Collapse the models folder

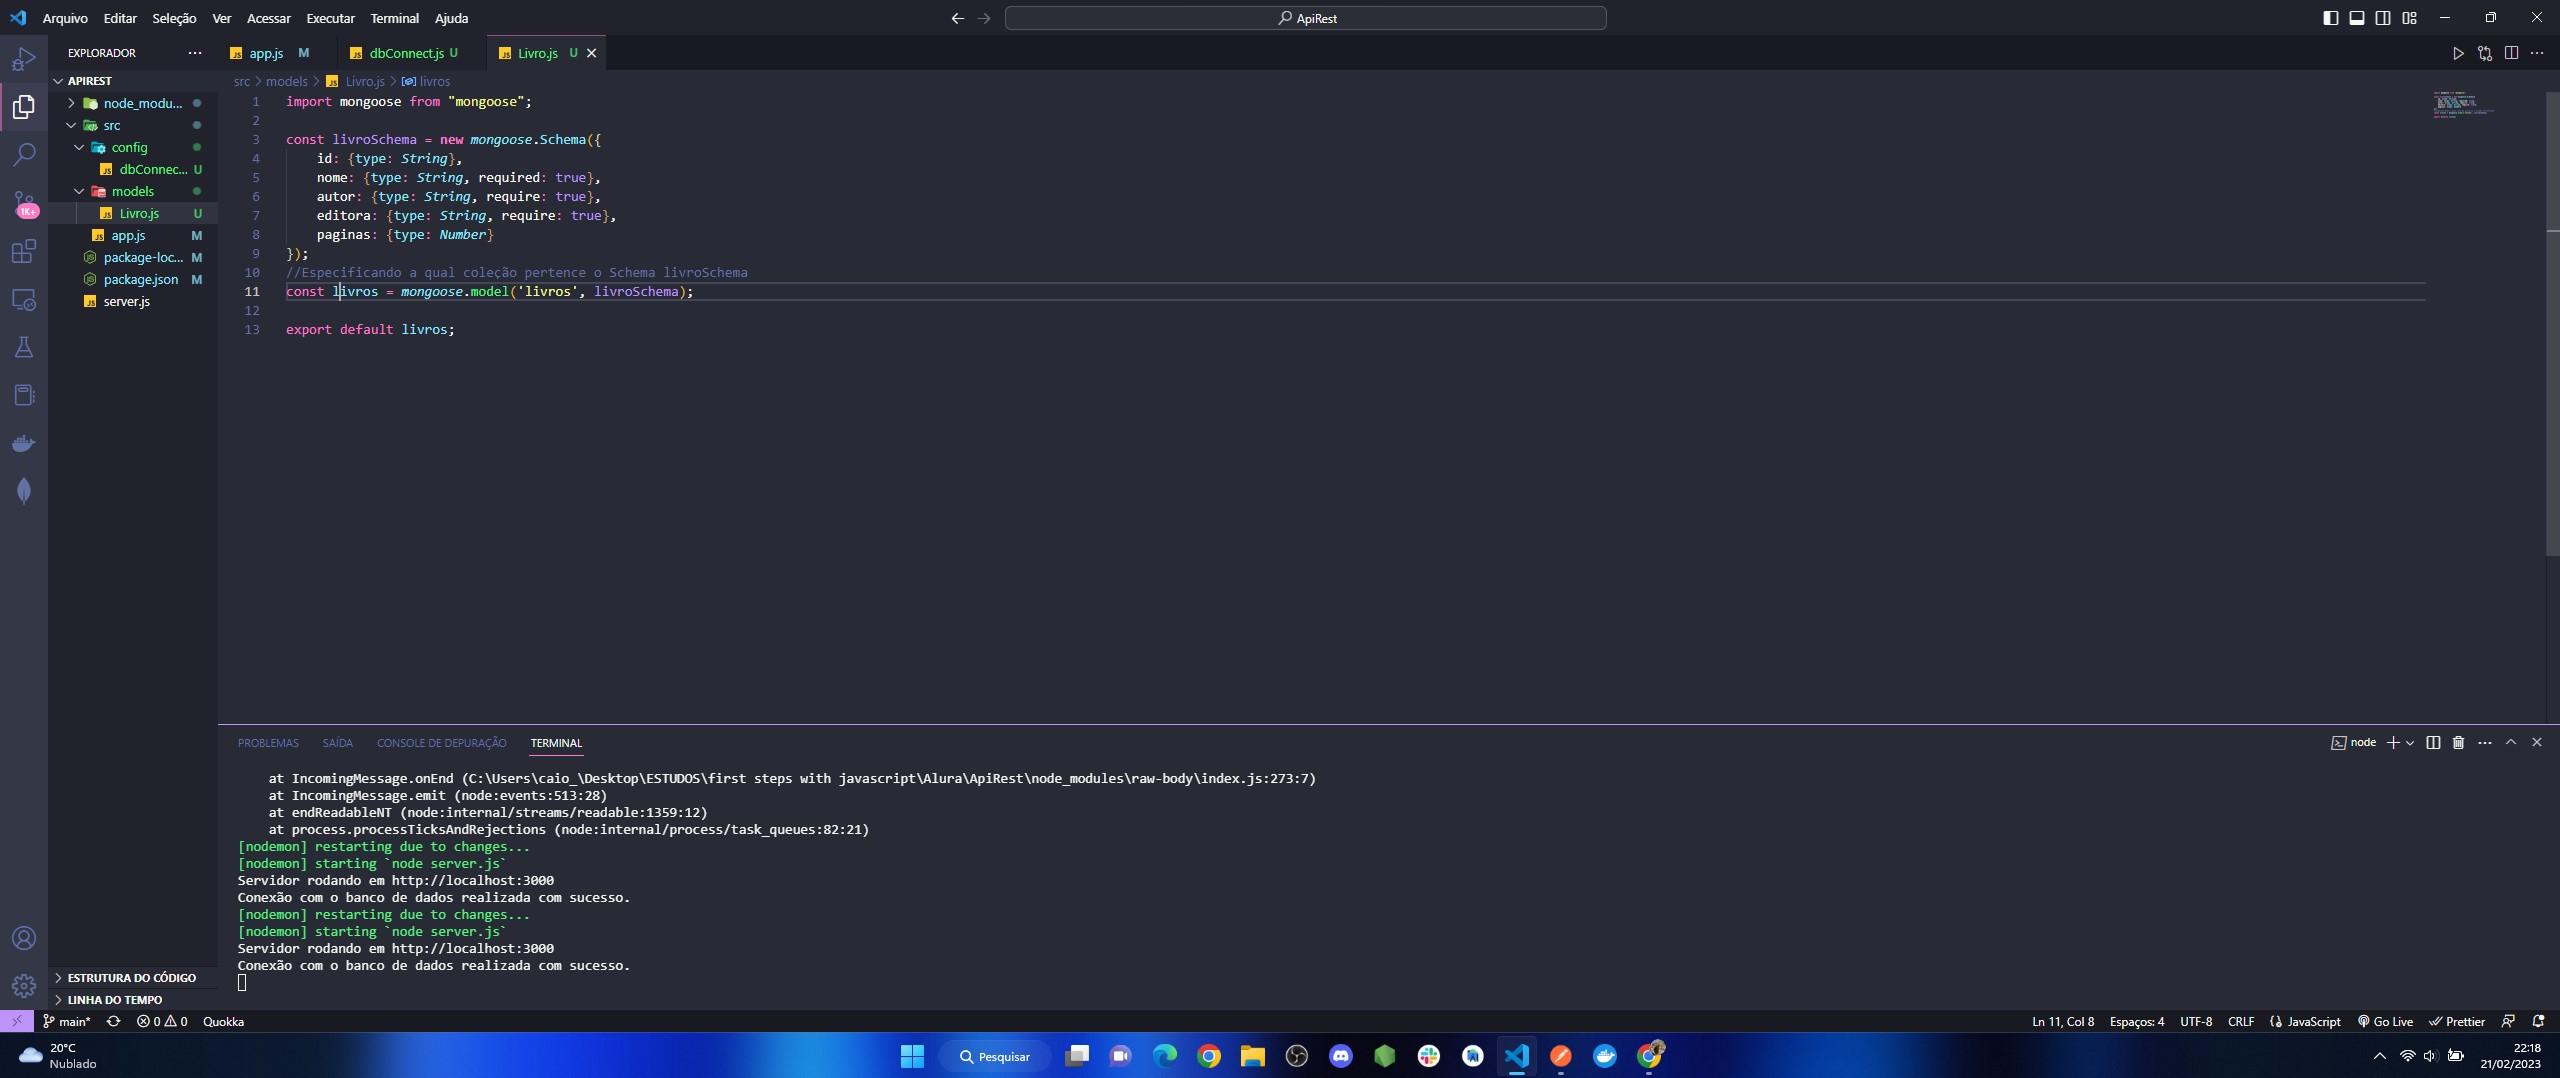[79, 191]
